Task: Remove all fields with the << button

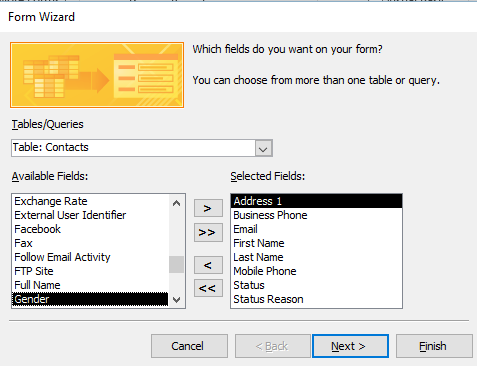Action: (x=208, y=288)
